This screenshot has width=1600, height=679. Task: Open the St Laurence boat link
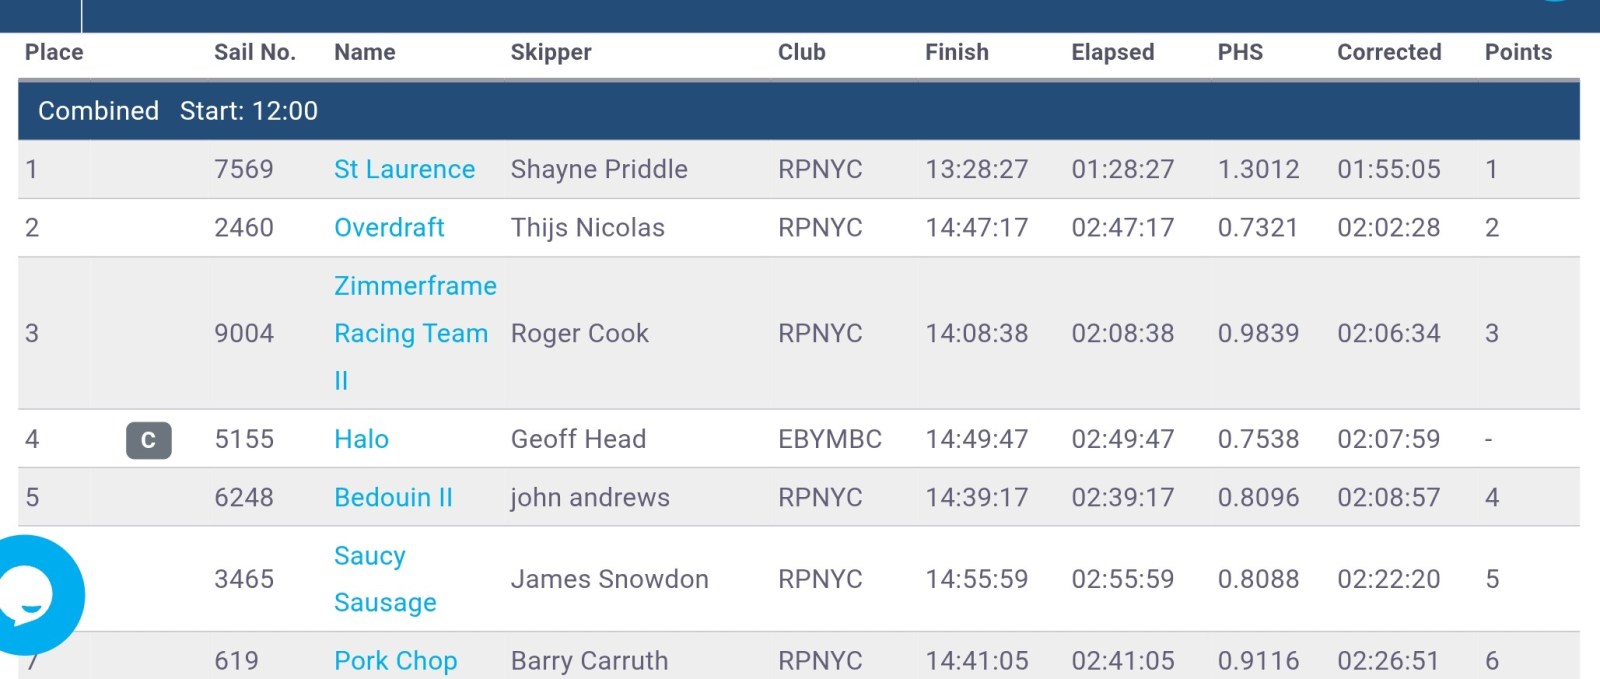(404, 169)
